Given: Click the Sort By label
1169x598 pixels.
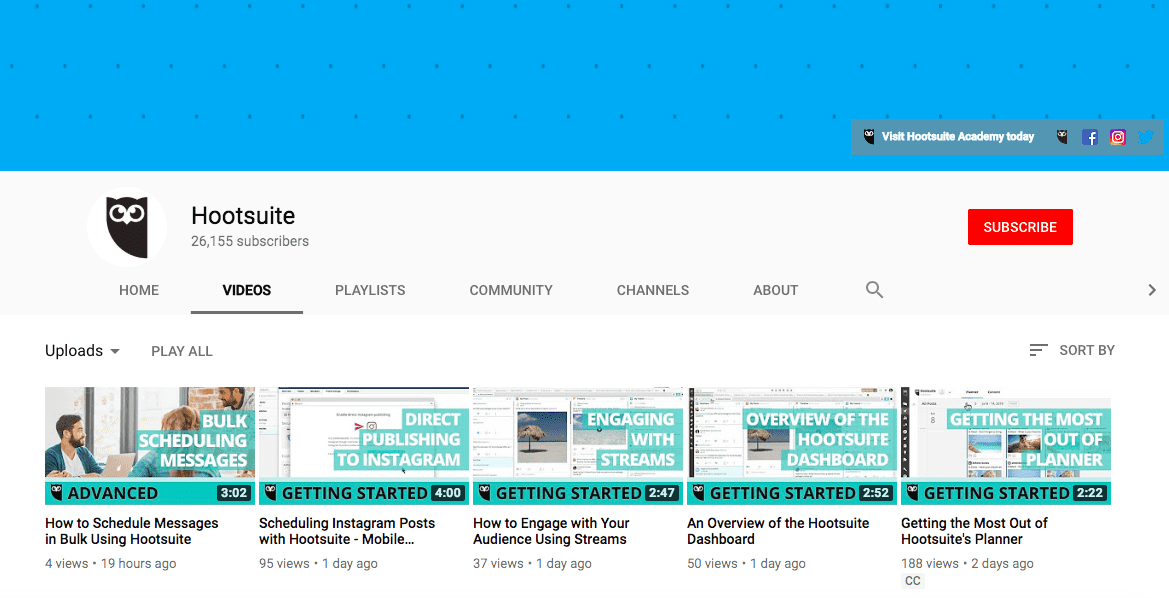Looking at the screenshot, I should [x=1087, y=350].
